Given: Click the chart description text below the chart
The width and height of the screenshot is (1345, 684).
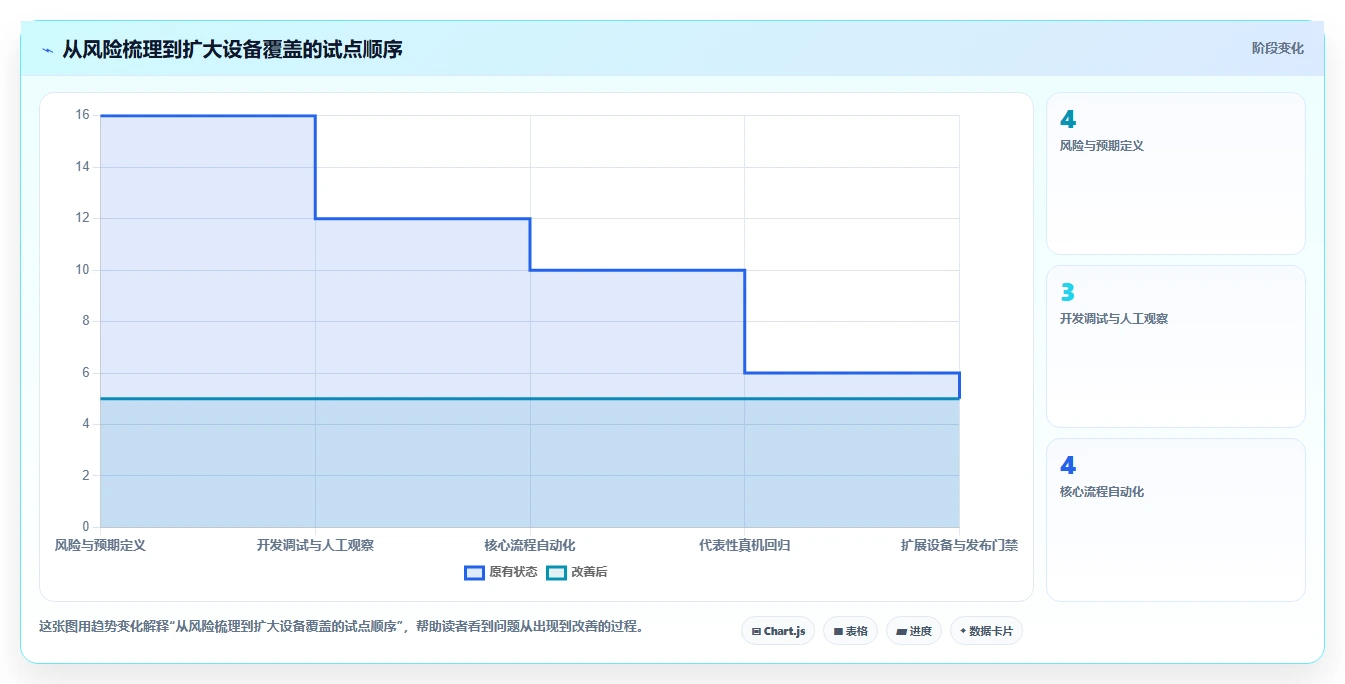Looking at the screenshot, I should click(341, 627).
